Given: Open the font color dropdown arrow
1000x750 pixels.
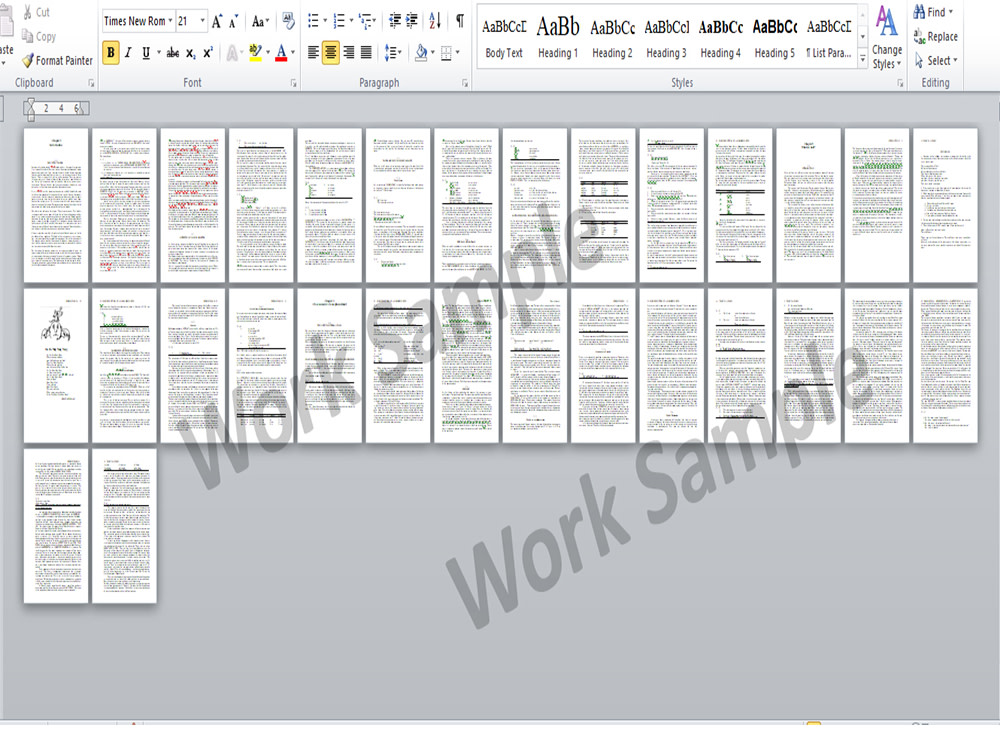Looking at the screenshot, I should pos(293,53).
